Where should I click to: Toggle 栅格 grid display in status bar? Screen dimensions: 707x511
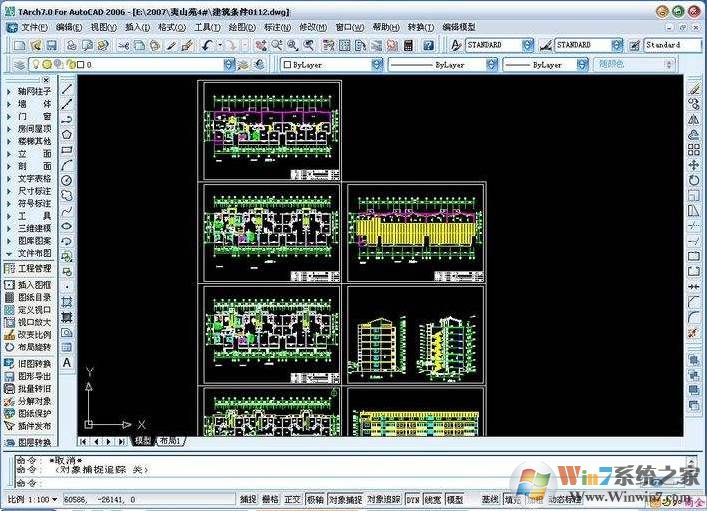(270, 498)
